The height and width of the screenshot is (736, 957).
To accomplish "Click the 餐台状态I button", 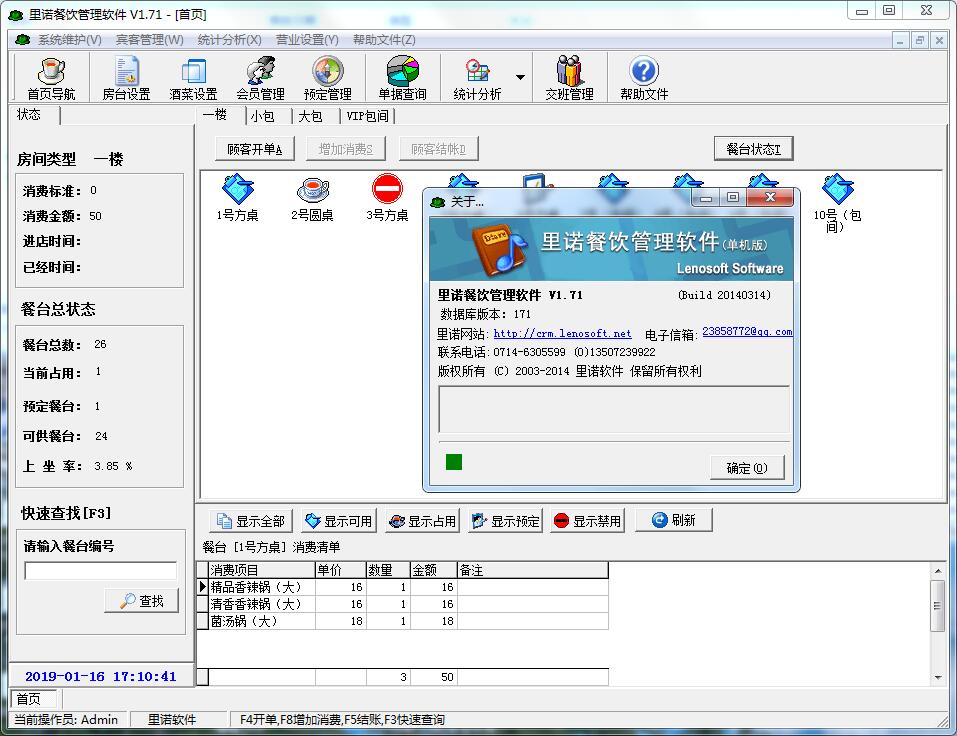I will 753,149.
